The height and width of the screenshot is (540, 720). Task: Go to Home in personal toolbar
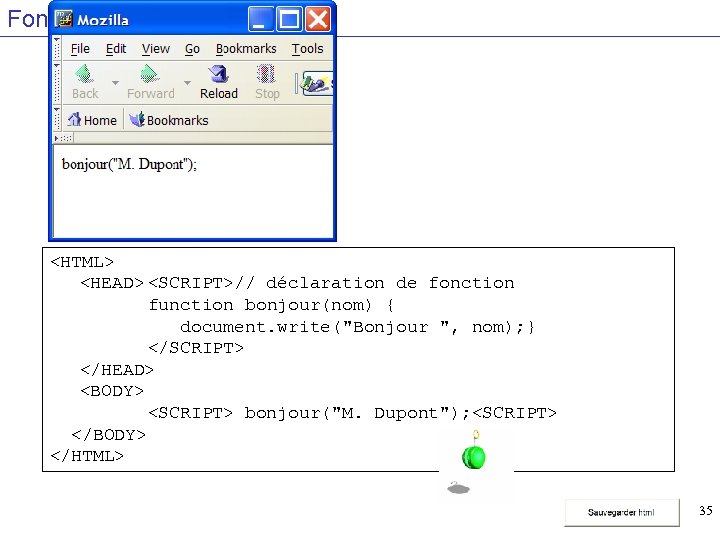coord(92,120)
